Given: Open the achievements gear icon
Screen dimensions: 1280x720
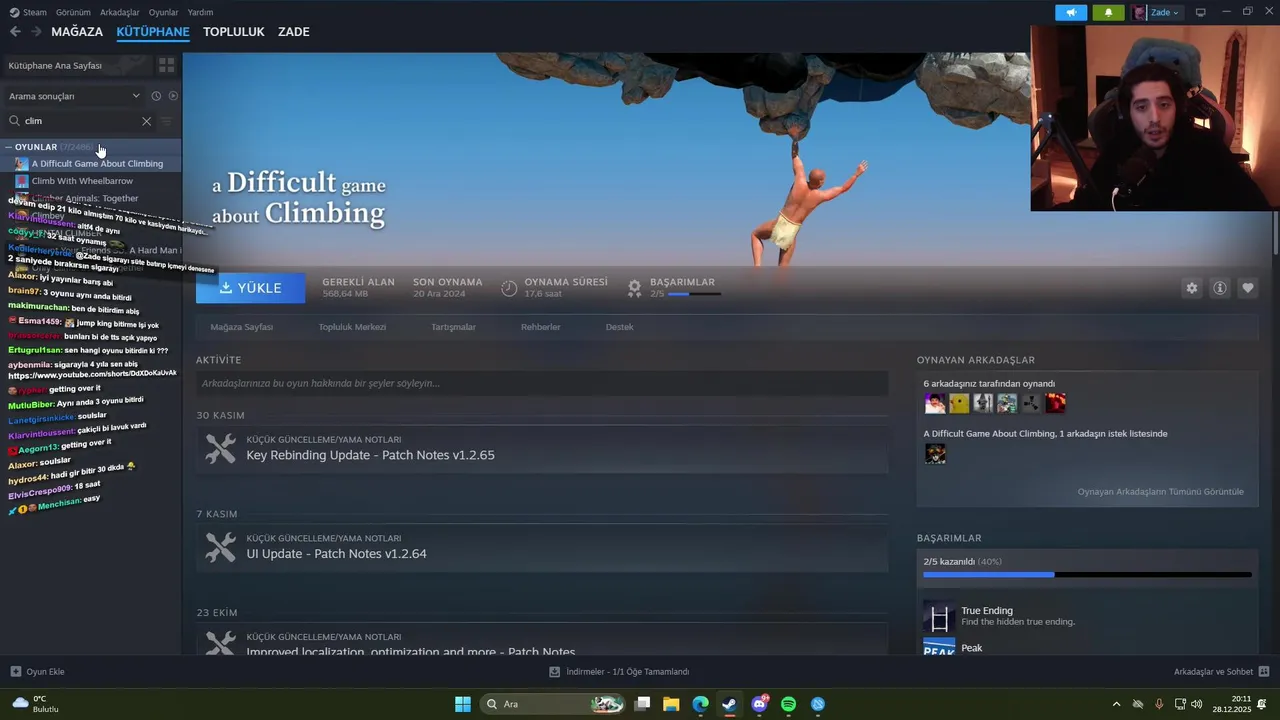Looking at the screenshot, I should (x=634, y=288).
